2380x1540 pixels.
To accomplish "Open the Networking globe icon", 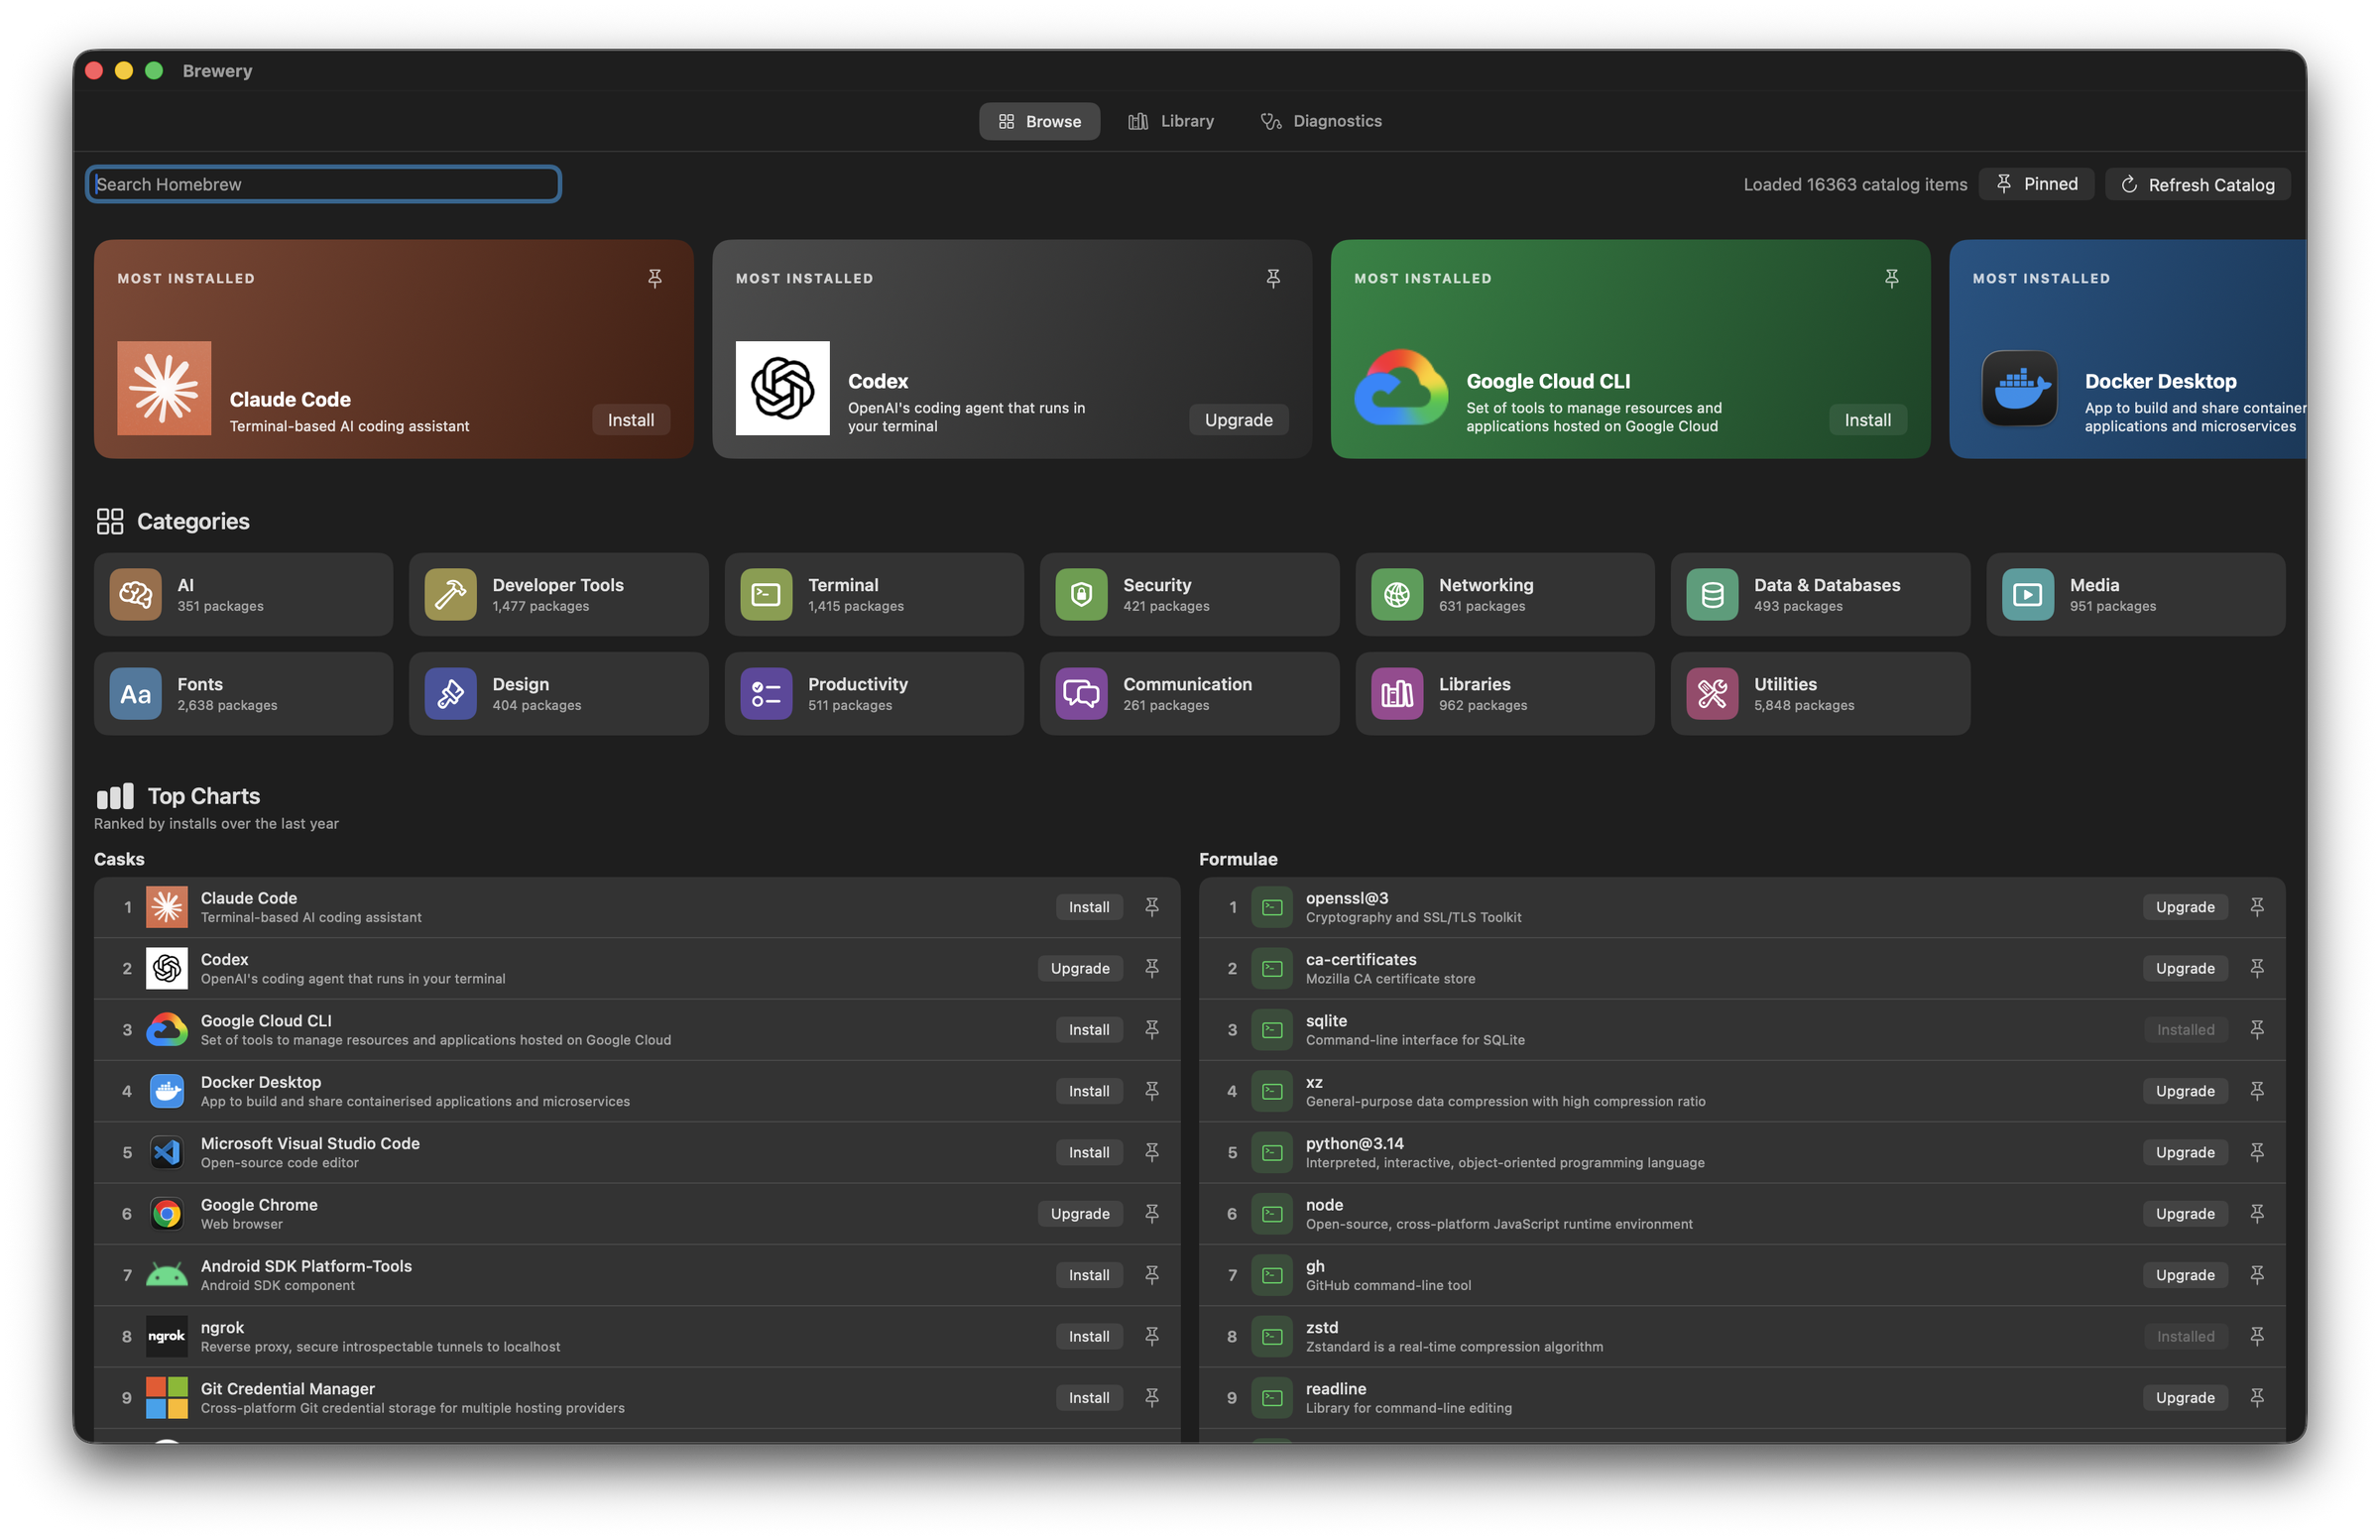I will [x=1397, y=595].
